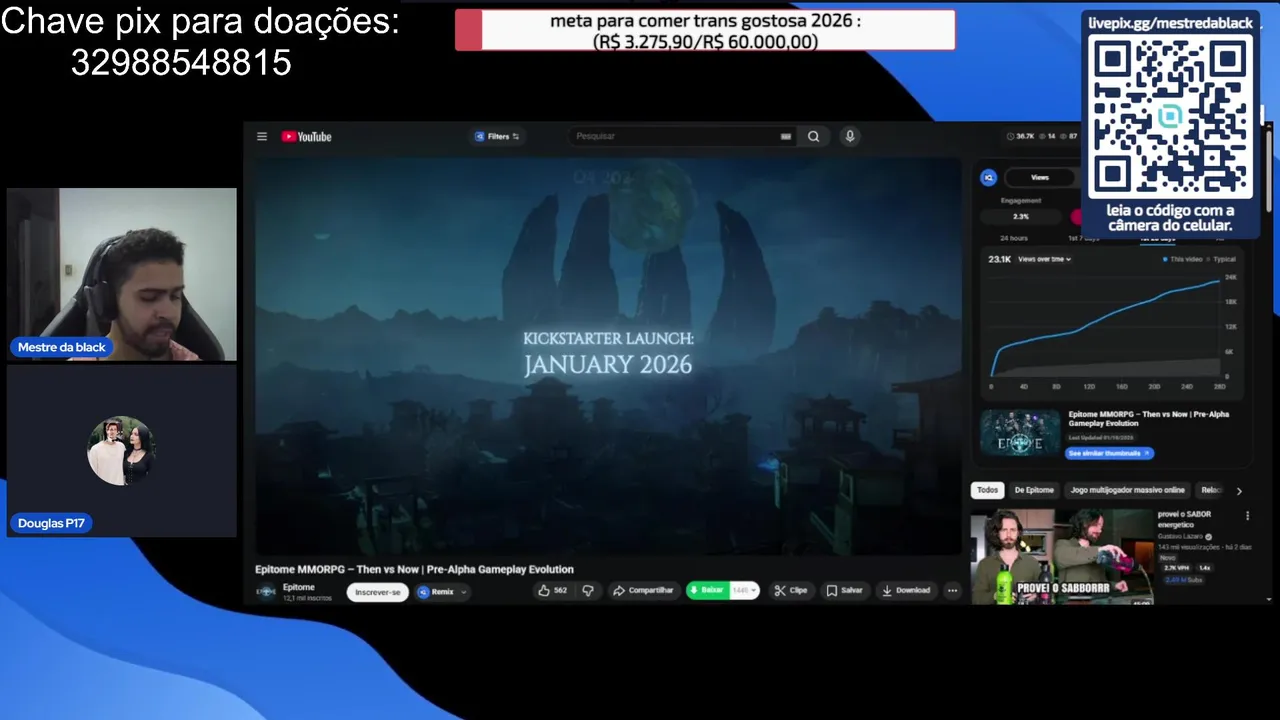Open the Filters button beside the search bar
The width and height of the screenshot is (1280, 720).
pos(497,136)
